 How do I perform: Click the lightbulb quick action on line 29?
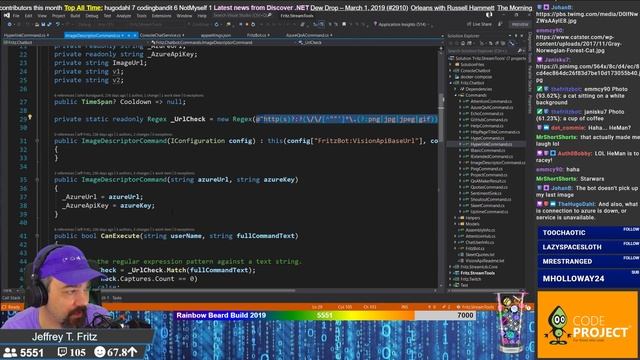[30, 118]
